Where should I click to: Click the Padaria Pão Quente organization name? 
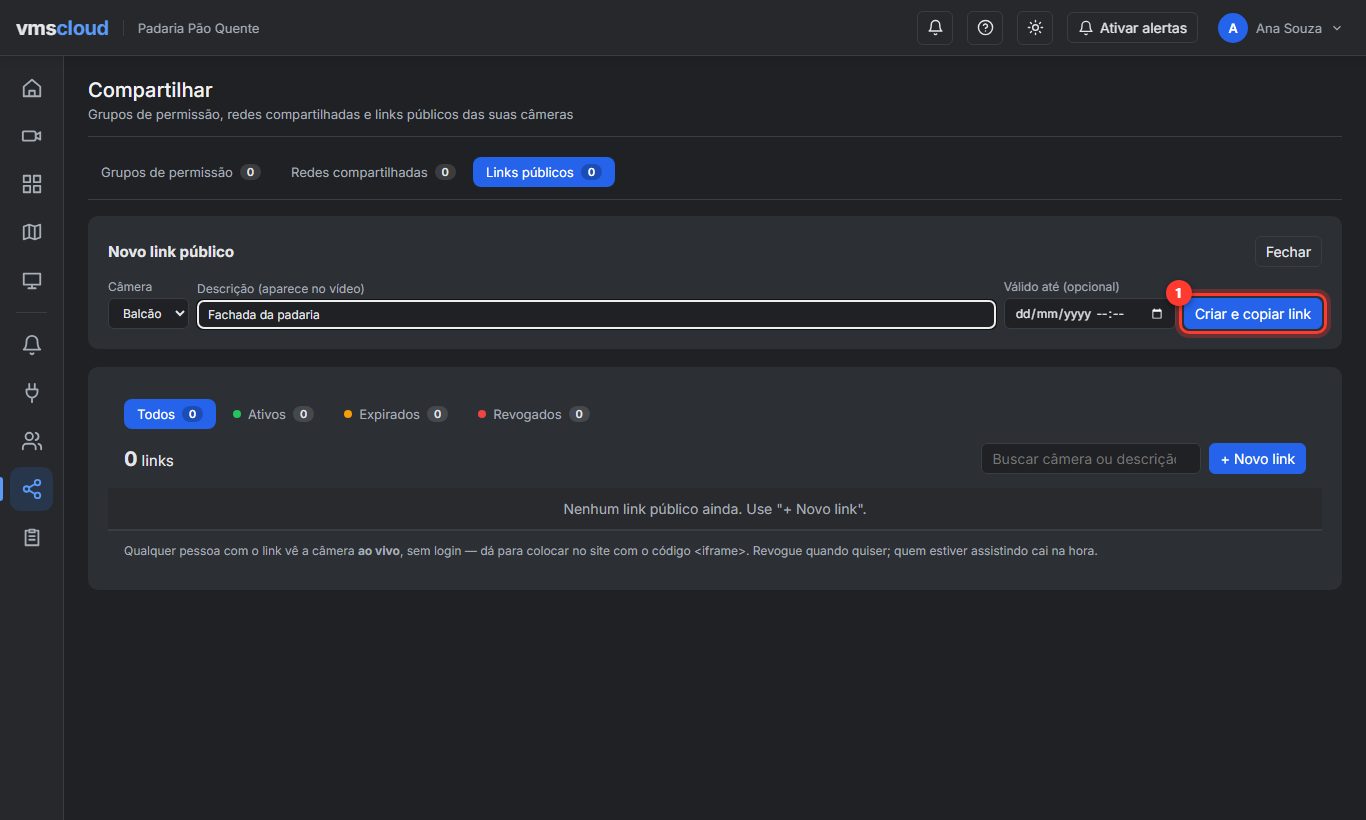198,28
